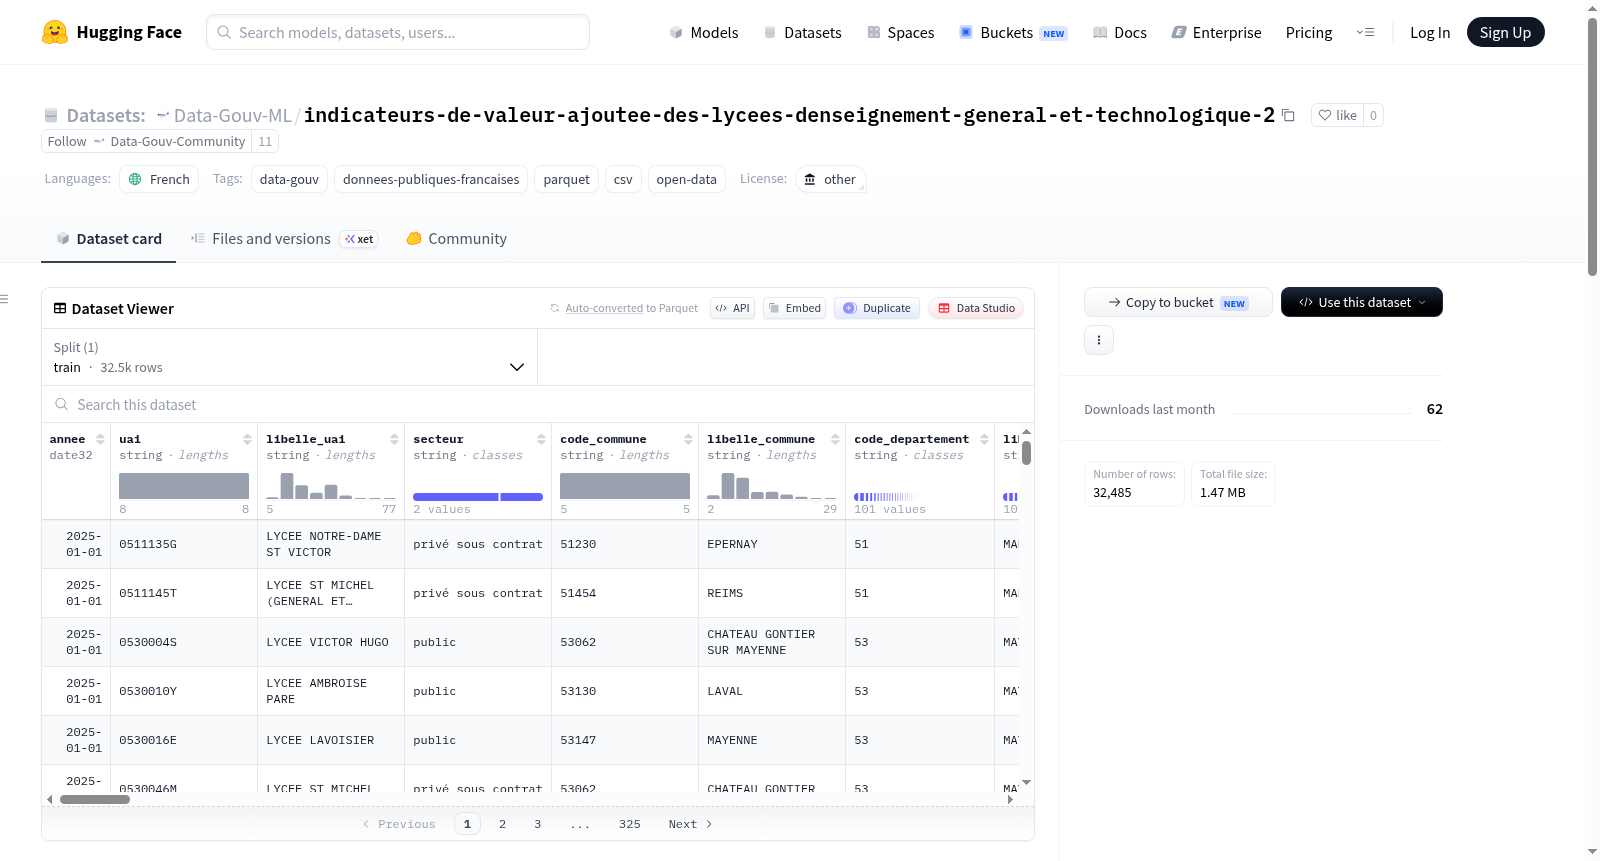Click the Log In link
Screen dimensions: 1600x861
tap(1430, 32)
